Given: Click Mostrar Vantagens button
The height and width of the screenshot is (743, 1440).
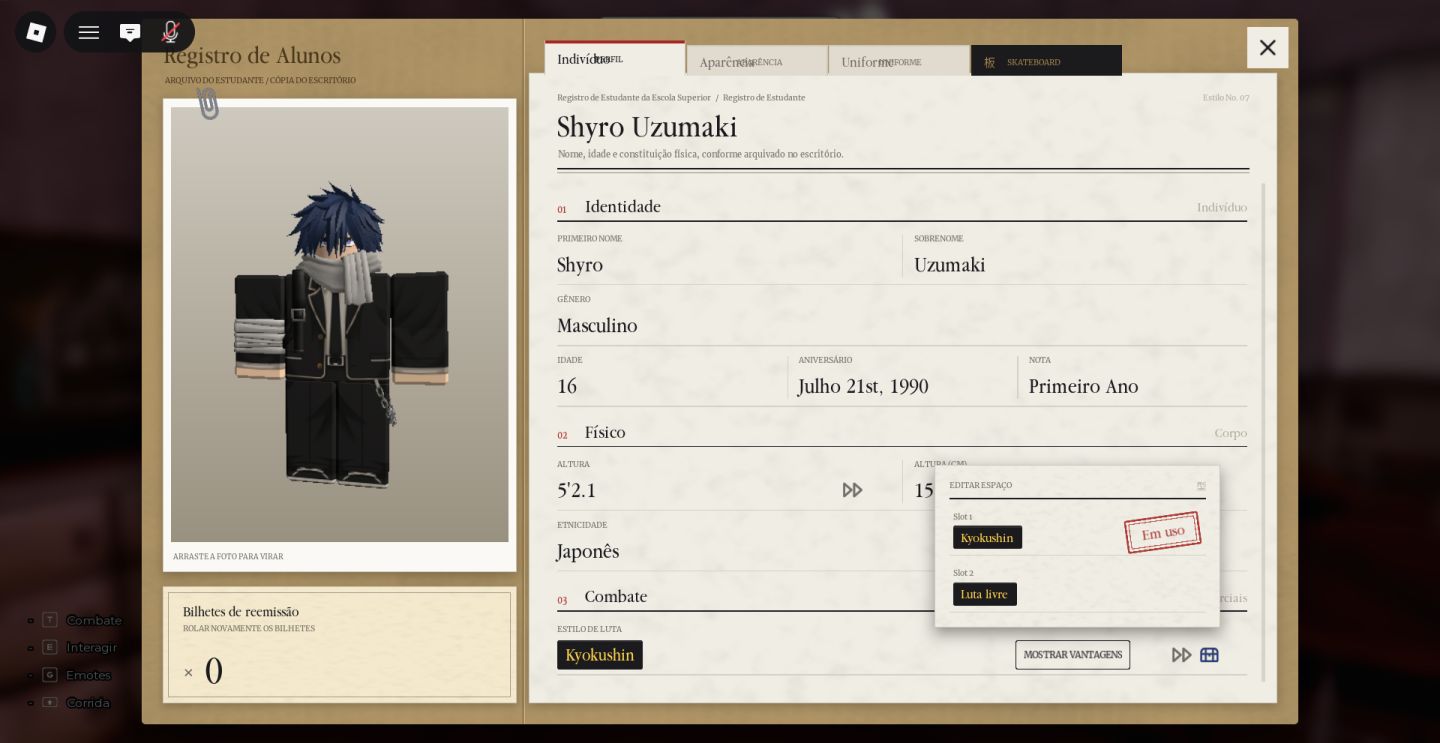Looking at the screenshot, I should [1072, 655].
